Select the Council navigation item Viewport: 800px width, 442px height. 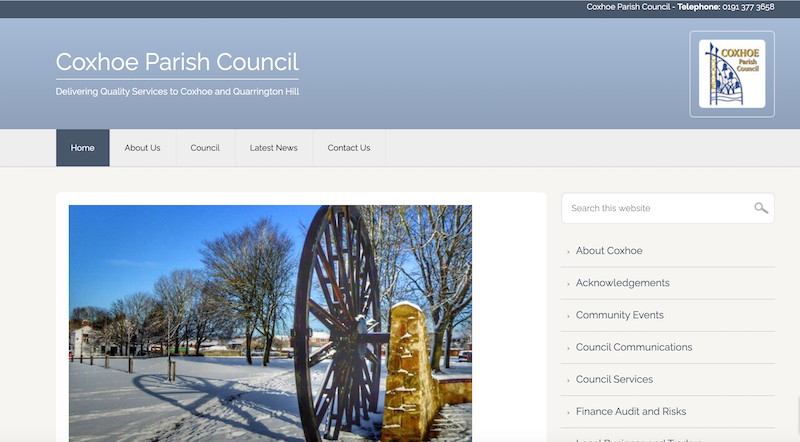point(205,148)
